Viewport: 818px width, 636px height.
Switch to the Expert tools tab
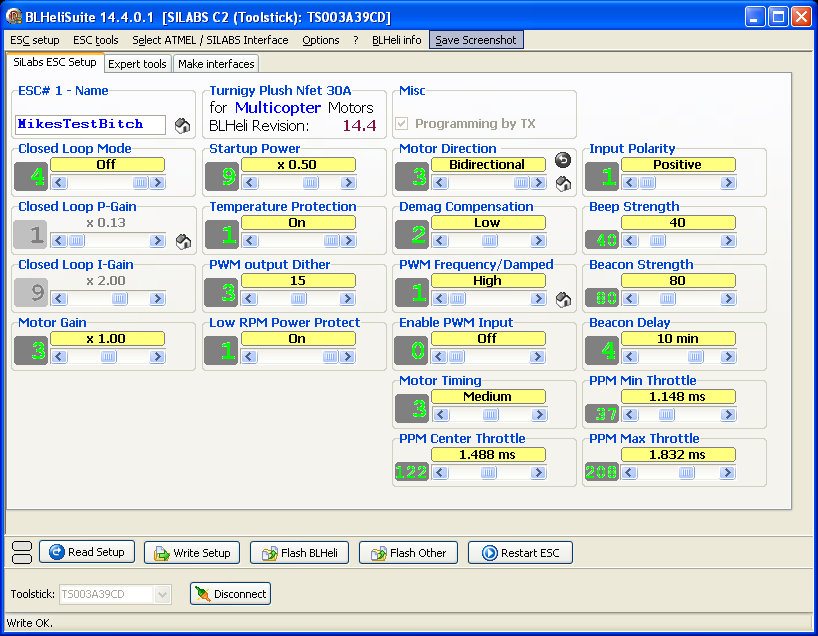click(x=137, y=64)
